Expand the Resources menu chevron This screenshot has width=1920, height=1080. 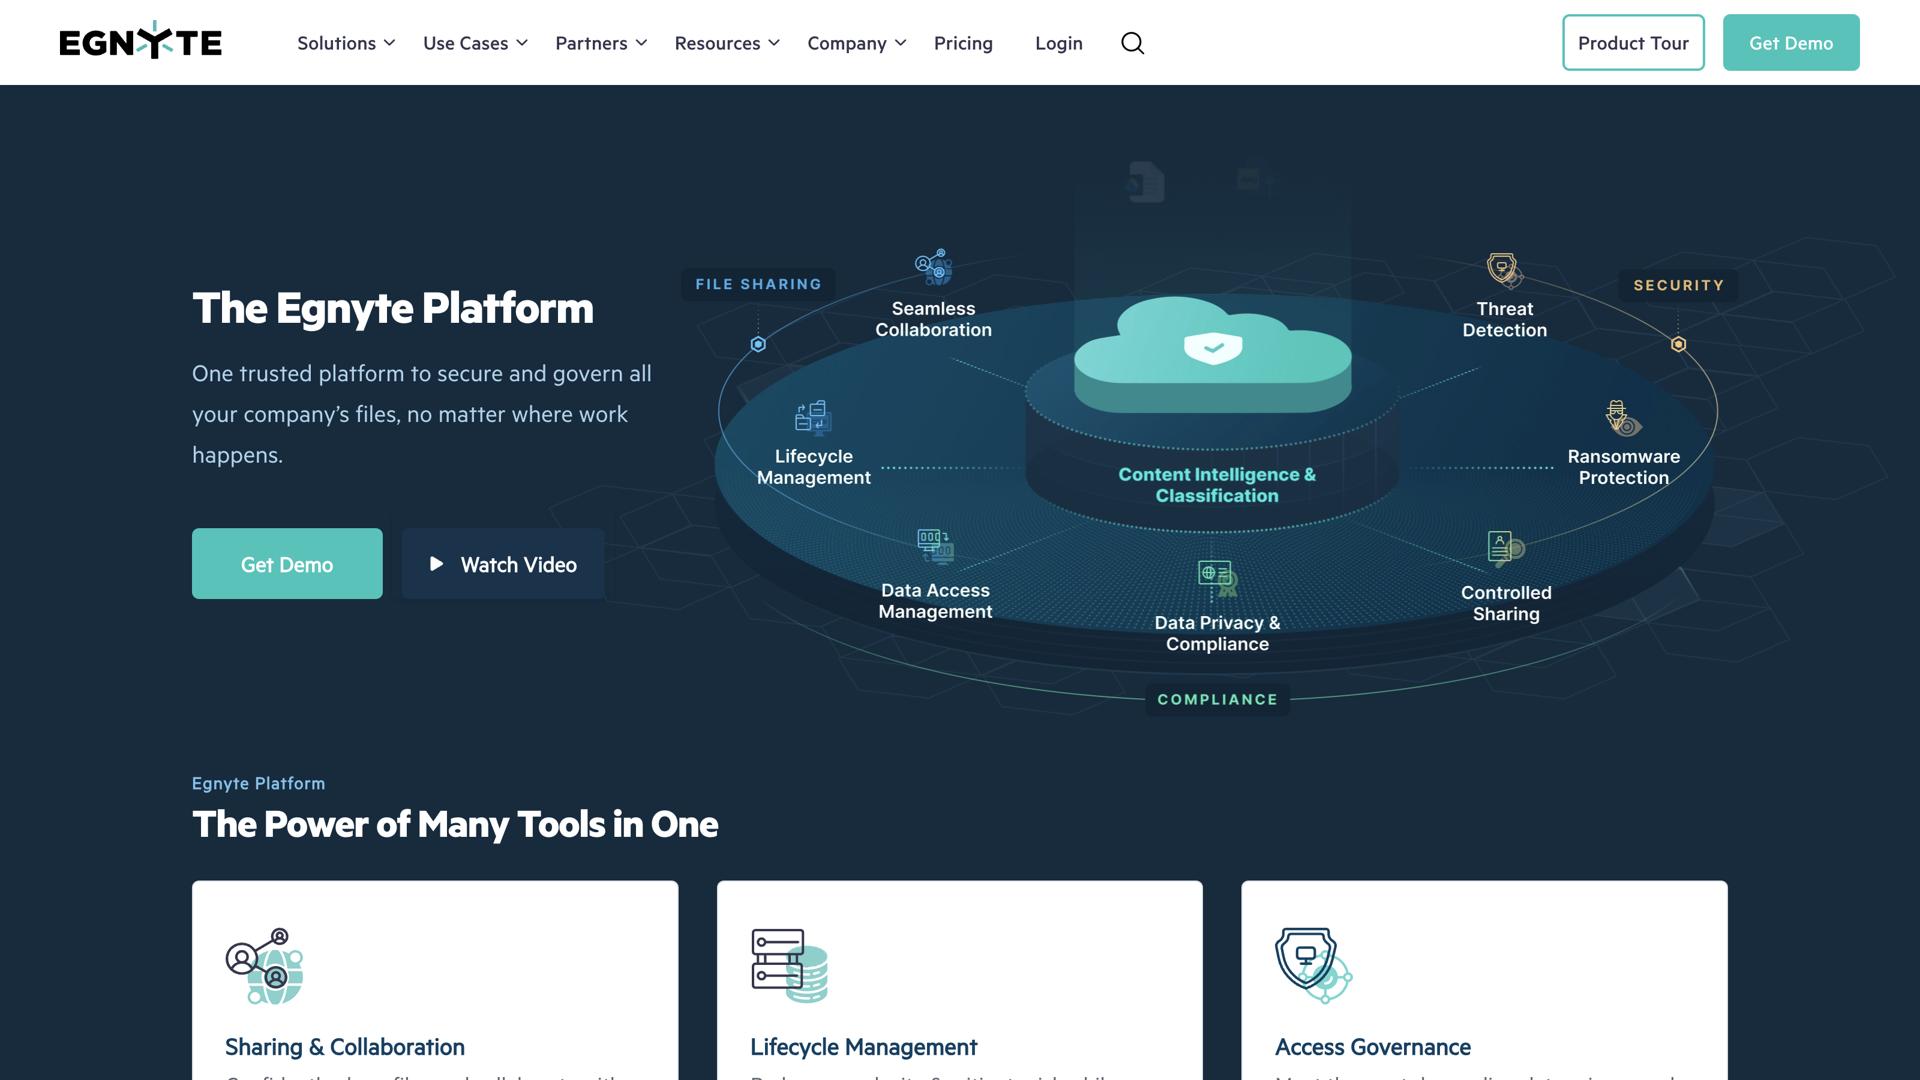click(x=775, y=43)
